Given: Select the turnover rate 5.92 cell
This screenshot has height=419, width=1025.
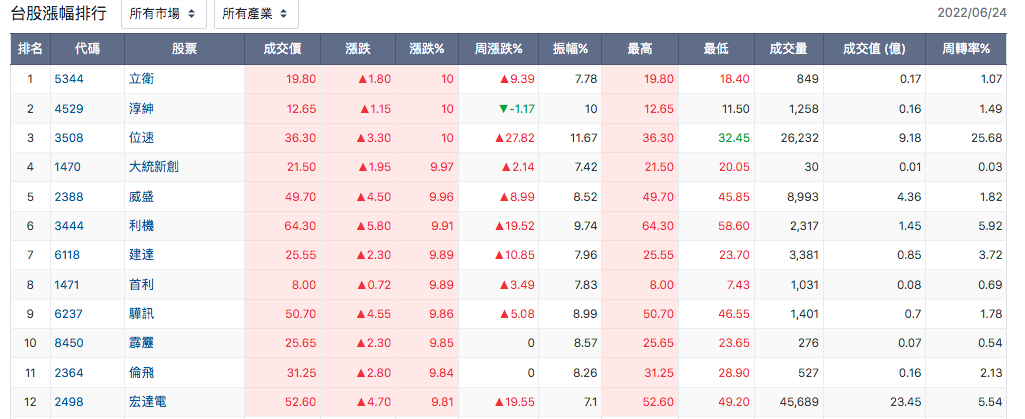Looking at the screenshot, I should point(966,226).
